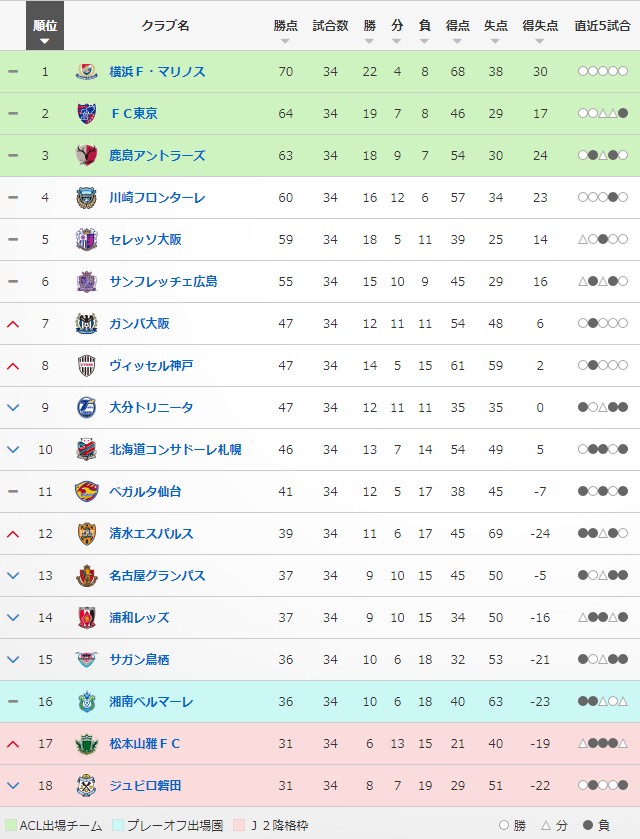This screenshot has width=640, height=839.
Task: Click the Jubilo Iwata club crest
Action: point(86,786)
